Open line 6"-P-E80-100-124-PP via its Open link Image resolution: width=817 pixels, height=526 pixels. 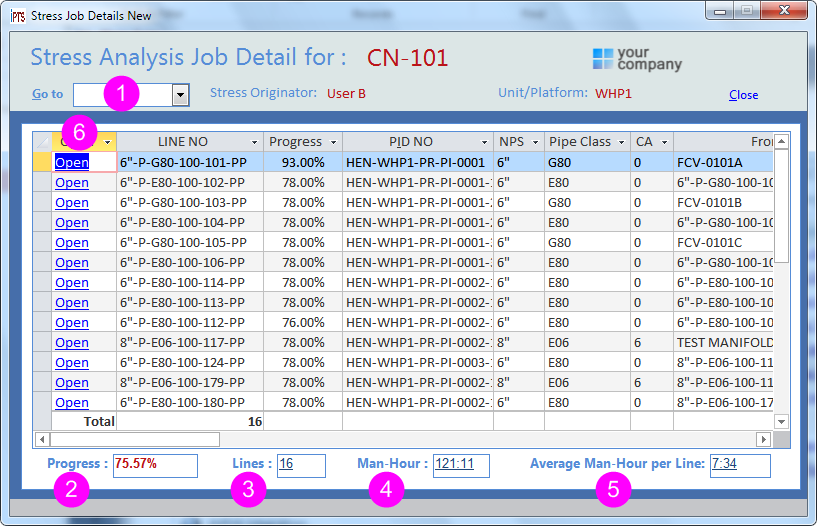72,362
